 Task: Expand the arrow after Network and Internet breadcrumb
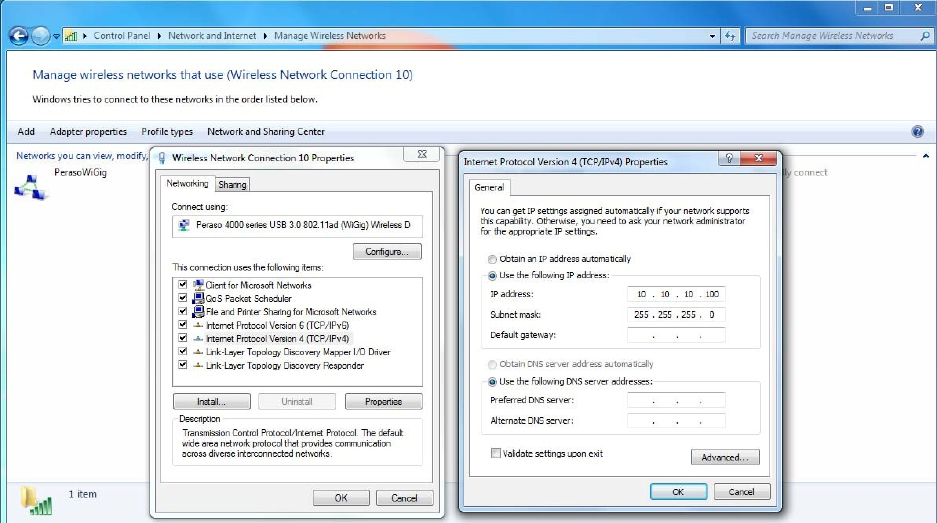click(x=265, y=36)
